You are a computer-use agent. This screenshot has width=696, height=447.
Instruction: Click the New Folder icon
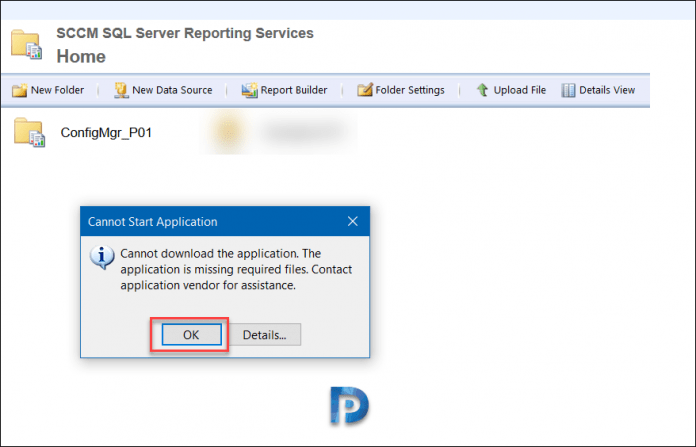[x=20, y=90]
